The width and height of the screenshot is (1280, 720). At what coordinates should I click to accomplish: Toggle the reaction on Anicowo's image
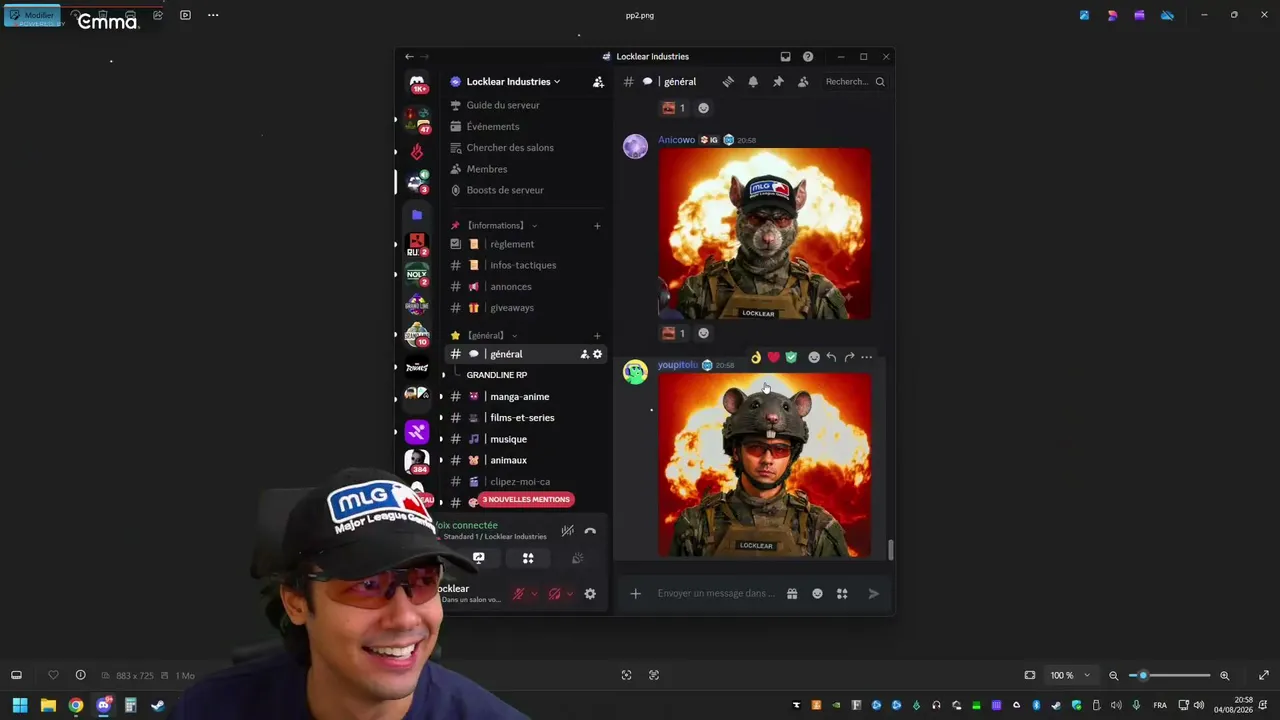click(x=675, y=333)
